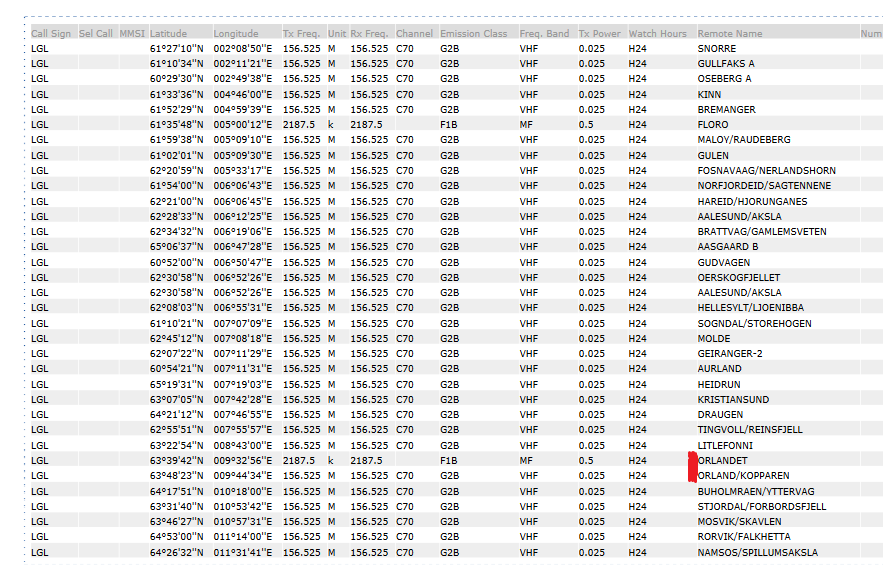Select the FLORO remote name cell
Screen dimensions: 883x583
click(712, 124)
